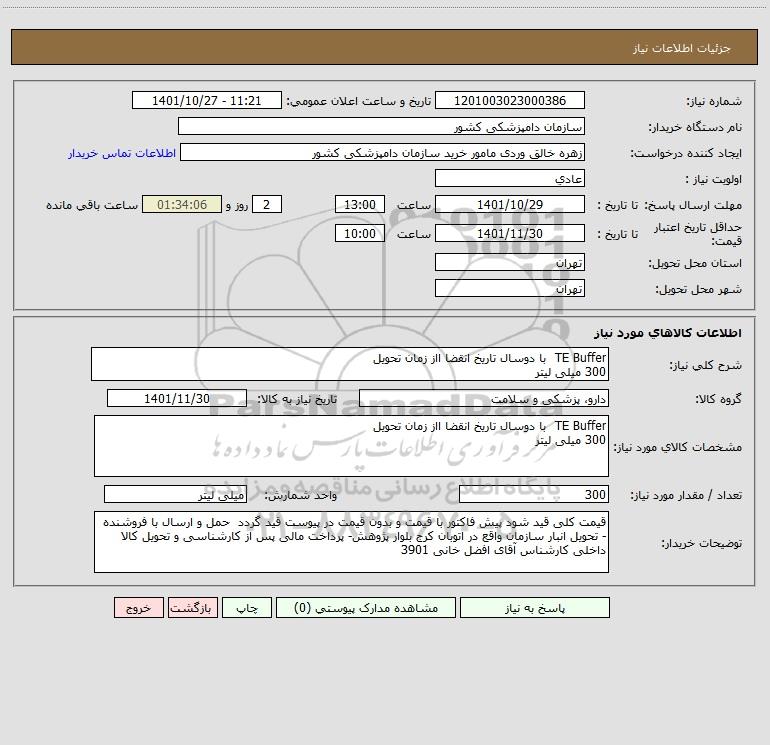Open مشاهده مدارک پیوستی (0) button
Image resolution: width=770 pixels, height=745 pixels.
pyautogui.click(x=366, y=607)
